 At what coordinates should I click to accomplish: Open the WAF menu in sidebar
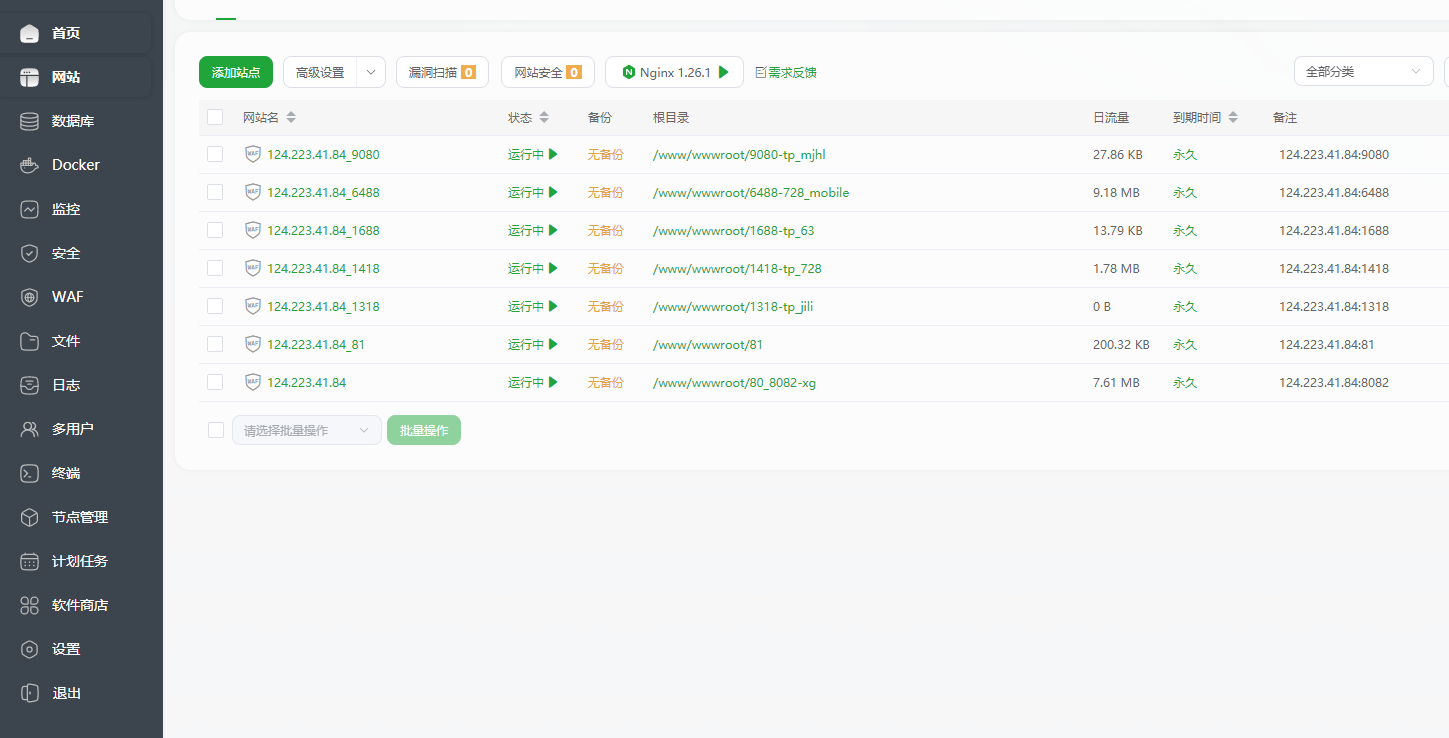[x=76, y=297]
